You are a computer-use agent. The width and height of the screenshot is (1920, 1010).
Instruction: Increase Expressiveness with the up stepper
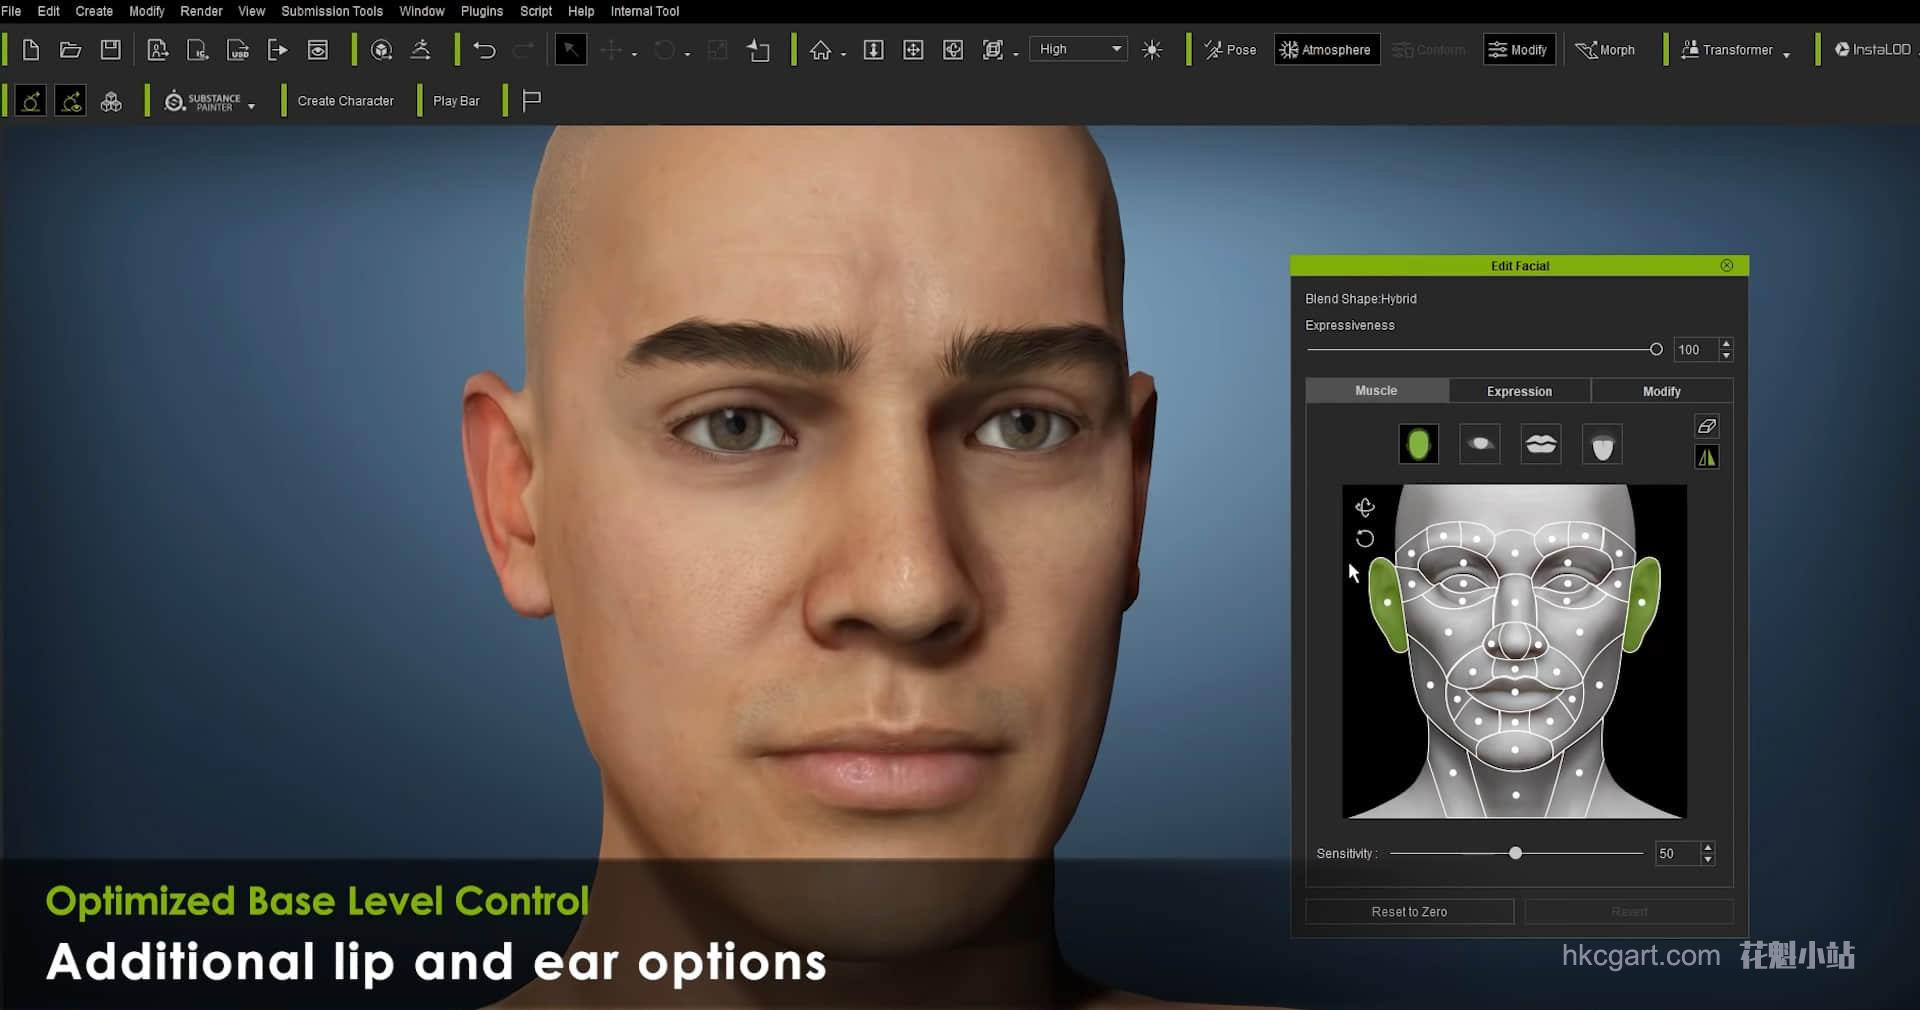point(1726,344)
